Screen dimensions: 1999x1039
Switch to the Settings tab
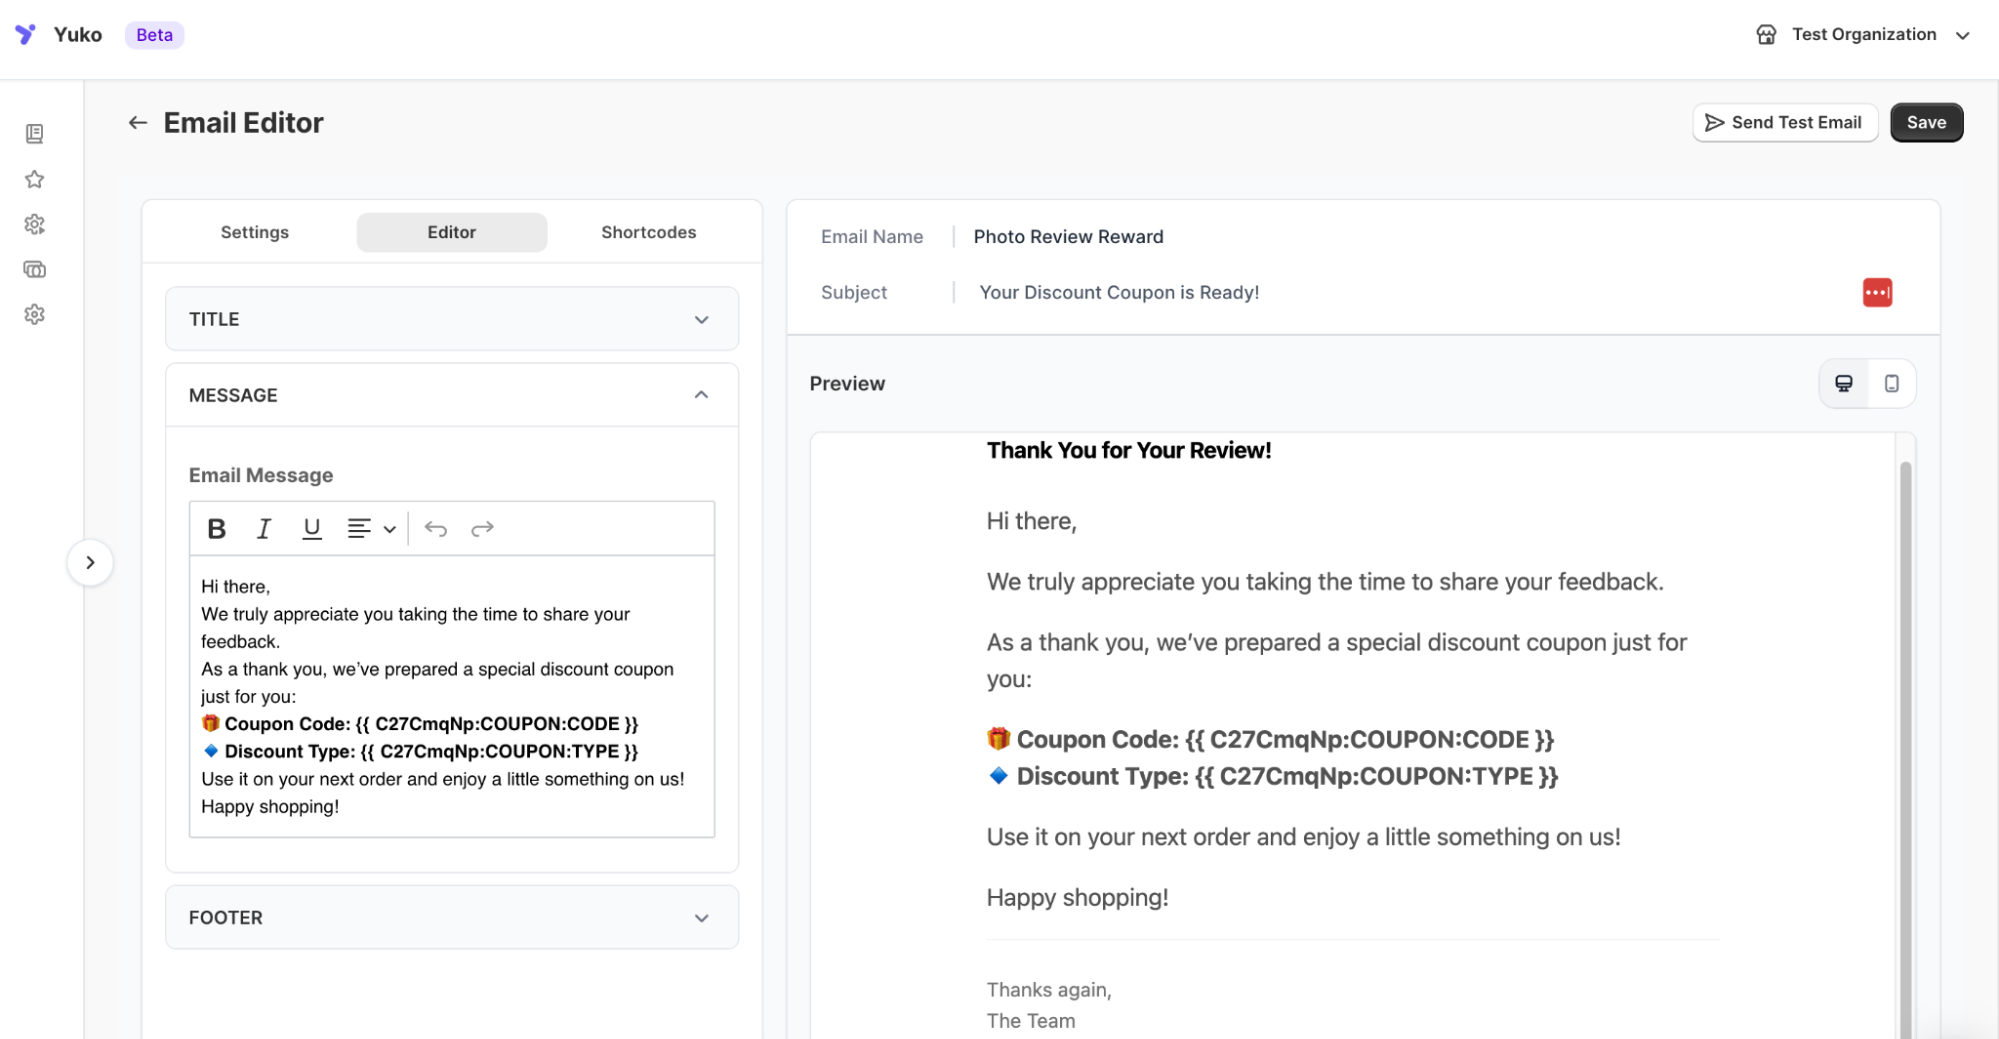pyautogui.click(x=254, y=232)
